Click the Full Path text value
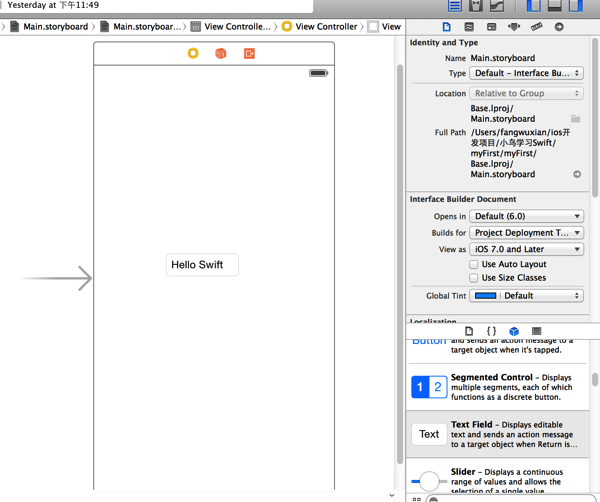The height and width of the screenshot is (502, 600). (520, 153)
